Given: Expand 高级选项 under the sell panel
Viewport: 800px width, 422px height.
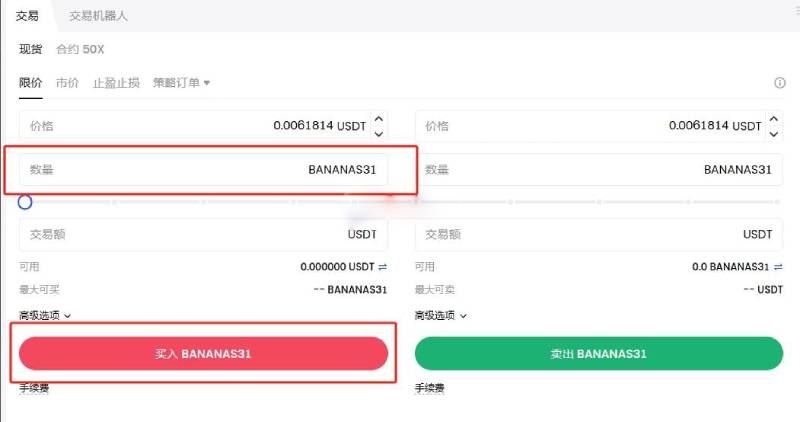Looking at the screenshot, I should coord(440,316).
